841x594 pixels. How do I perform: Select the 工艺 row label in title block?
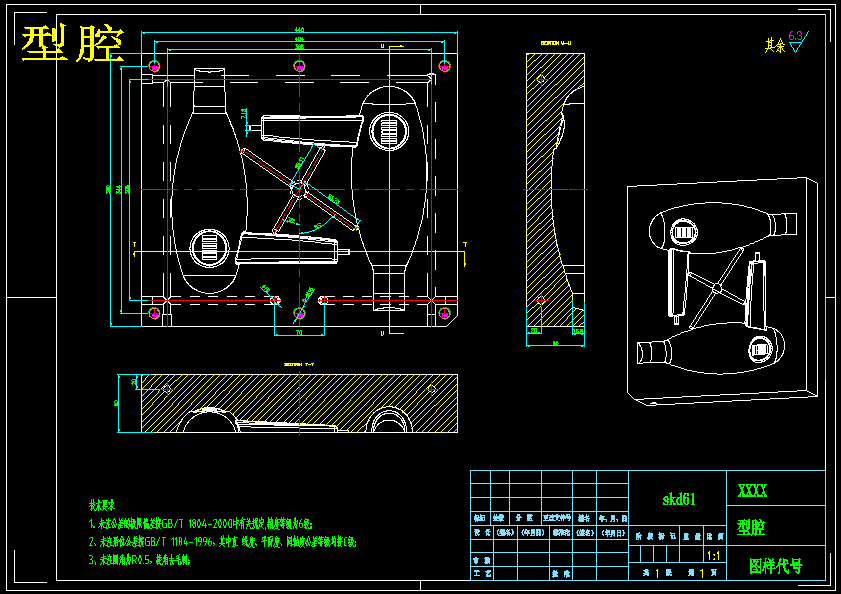coord(481,574)
